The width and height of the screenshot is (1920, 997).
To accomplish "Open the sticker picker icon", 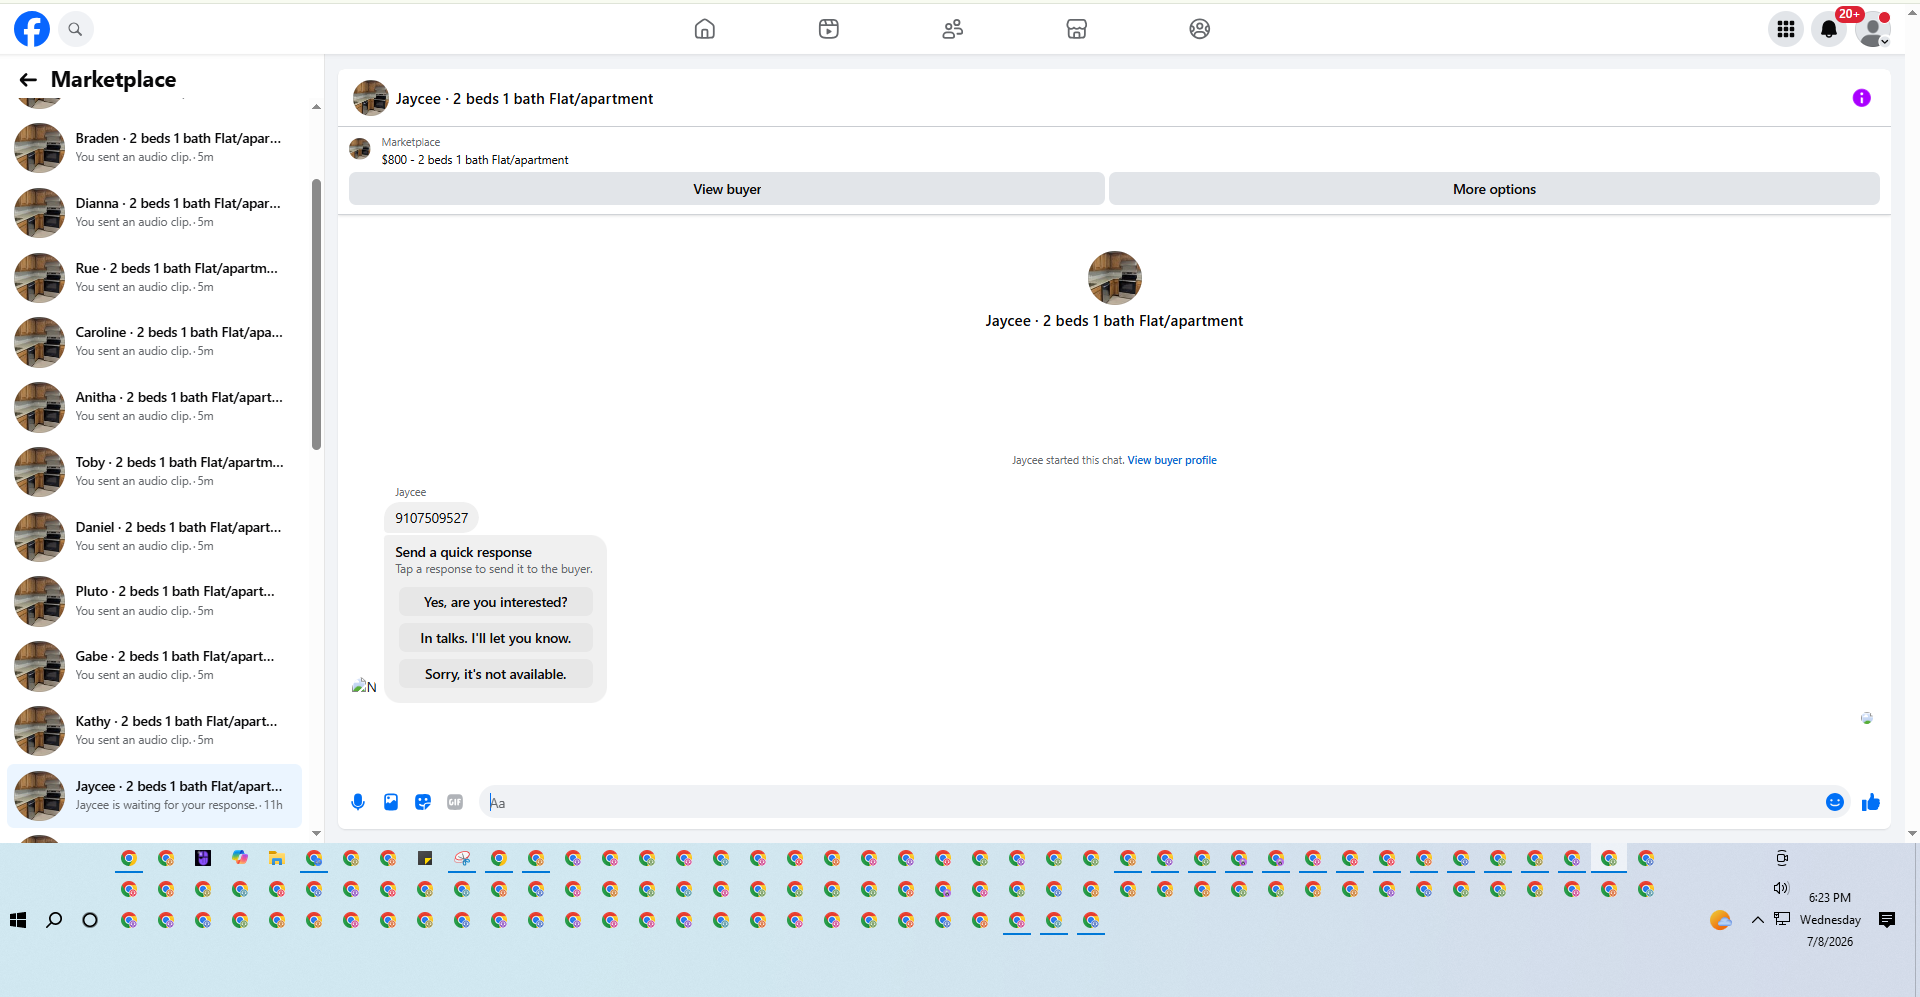I will coord(423,802).
